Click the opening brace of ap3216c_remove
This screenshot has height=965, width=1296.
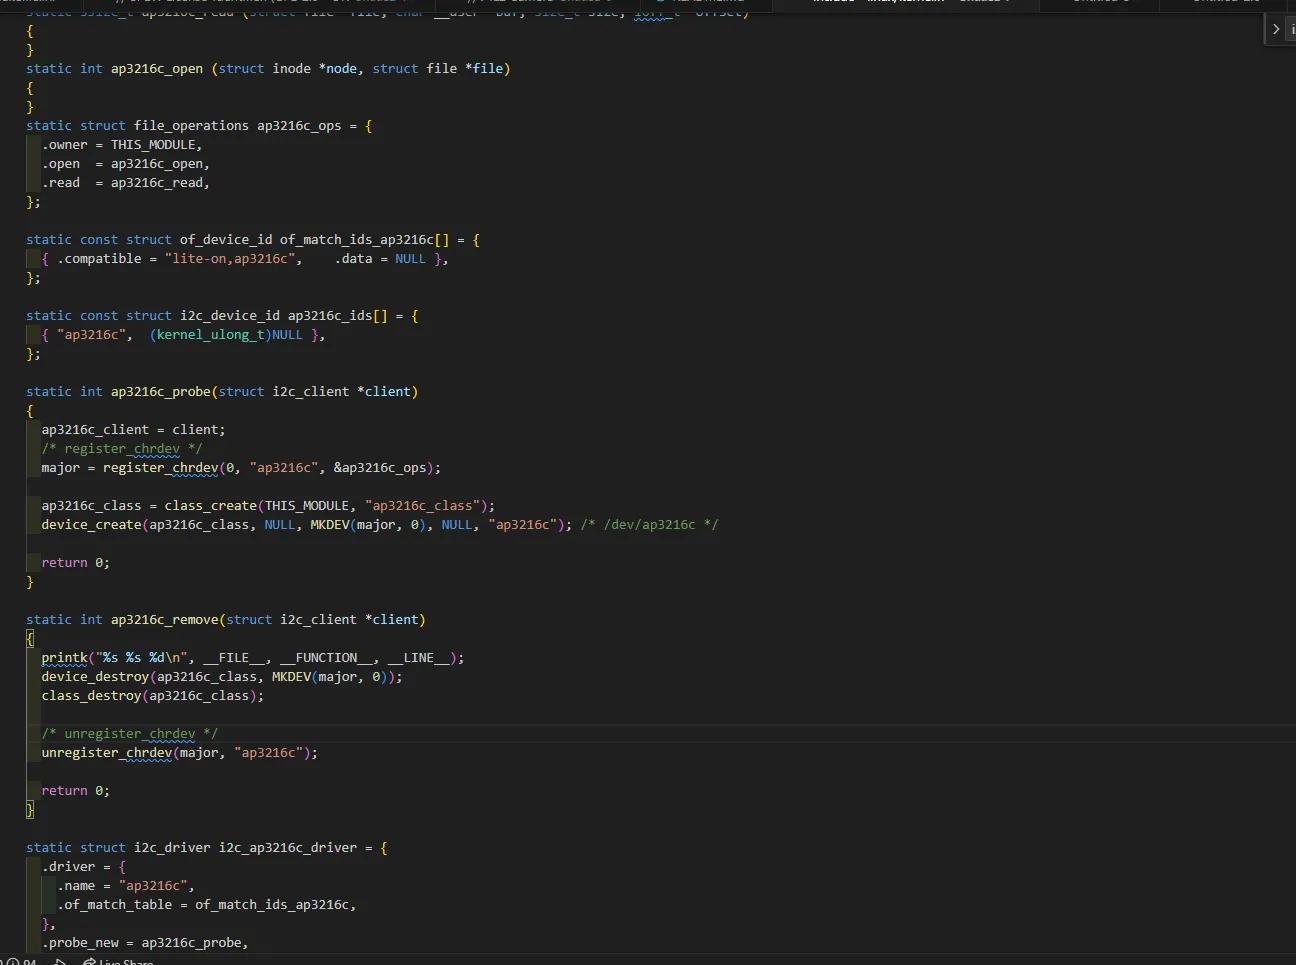[30, 639]
